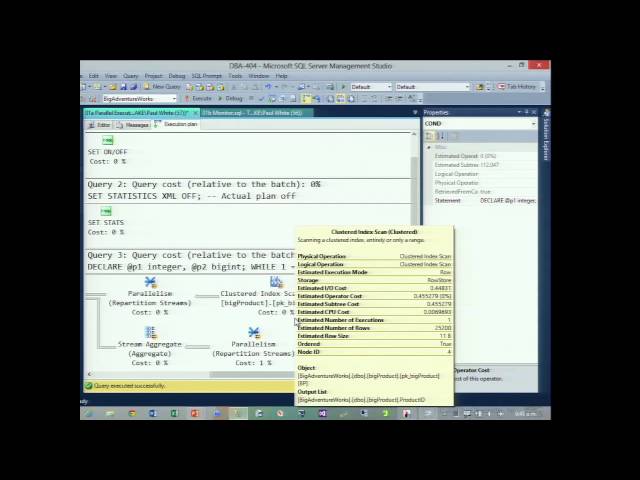Open the Query menu
The width and height of the screenshot is (640, 480).
(131, 76)
